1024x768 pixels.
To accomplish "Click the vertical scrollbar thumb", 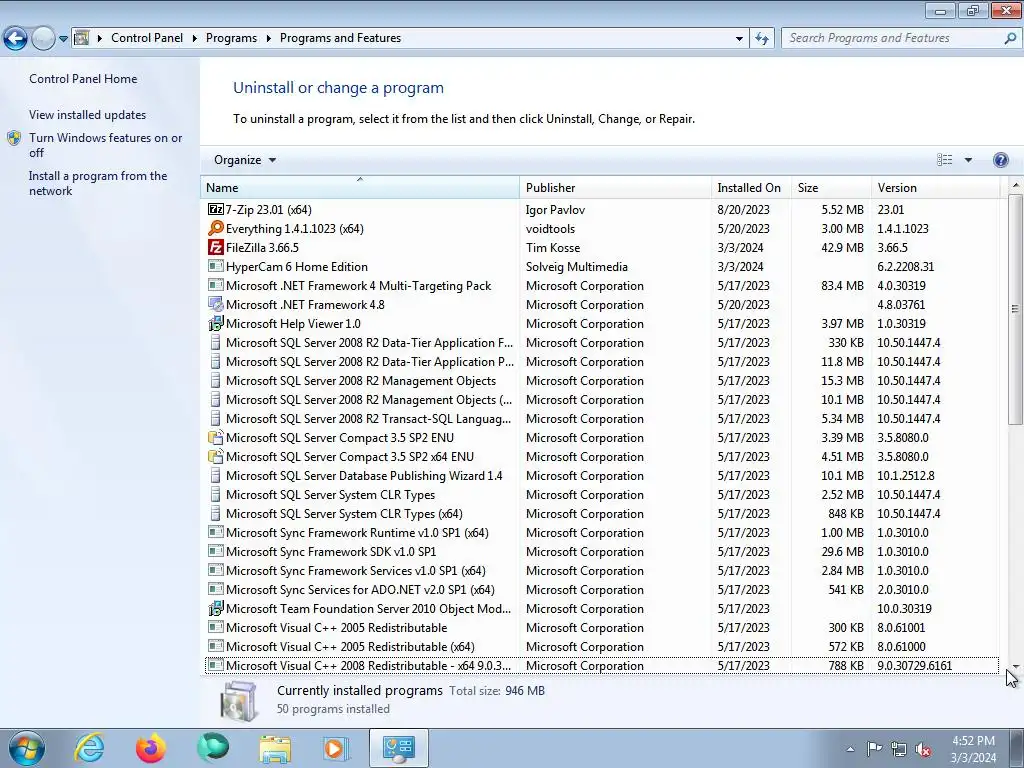I will point(1015,308).
